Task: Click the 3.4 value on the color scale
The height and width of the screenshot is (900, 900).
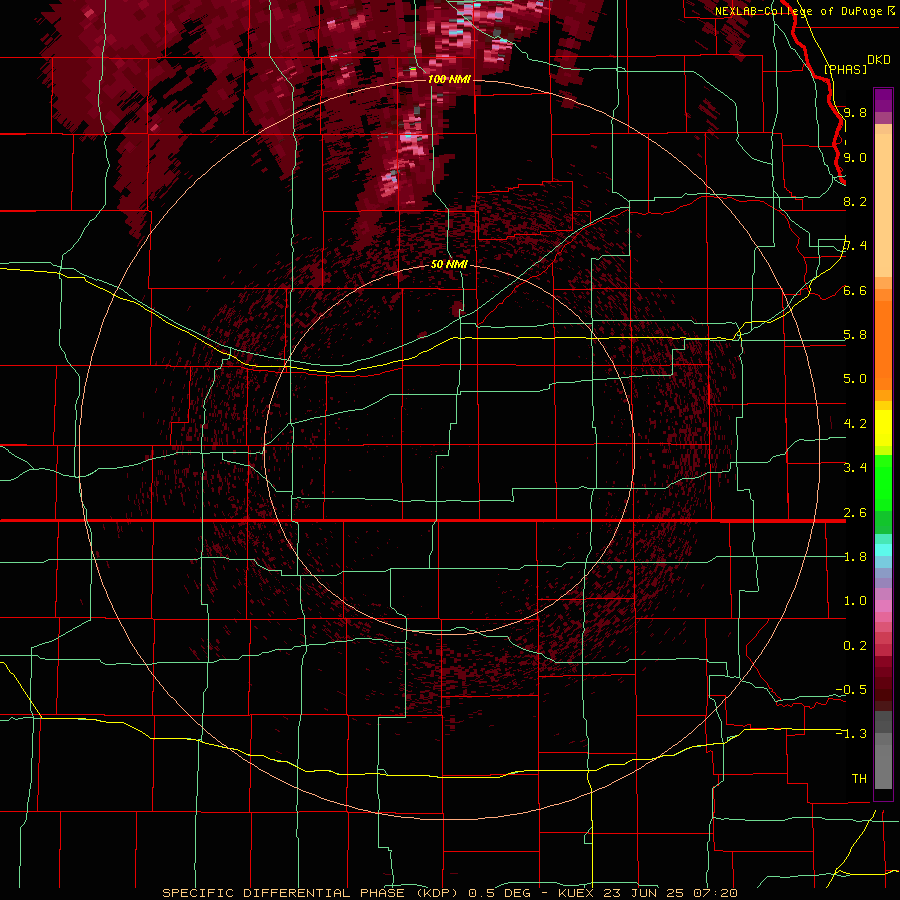Action: pos(855,468)
